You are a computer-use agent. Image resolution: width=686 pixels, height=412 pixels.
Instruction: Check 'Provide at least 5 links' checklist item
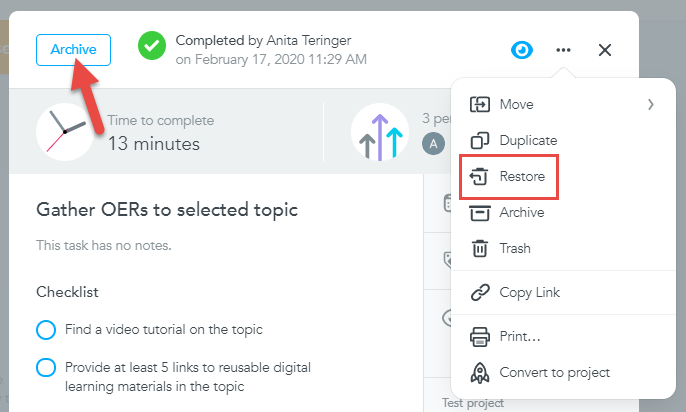pyautogui.click(x=46, y=368)
